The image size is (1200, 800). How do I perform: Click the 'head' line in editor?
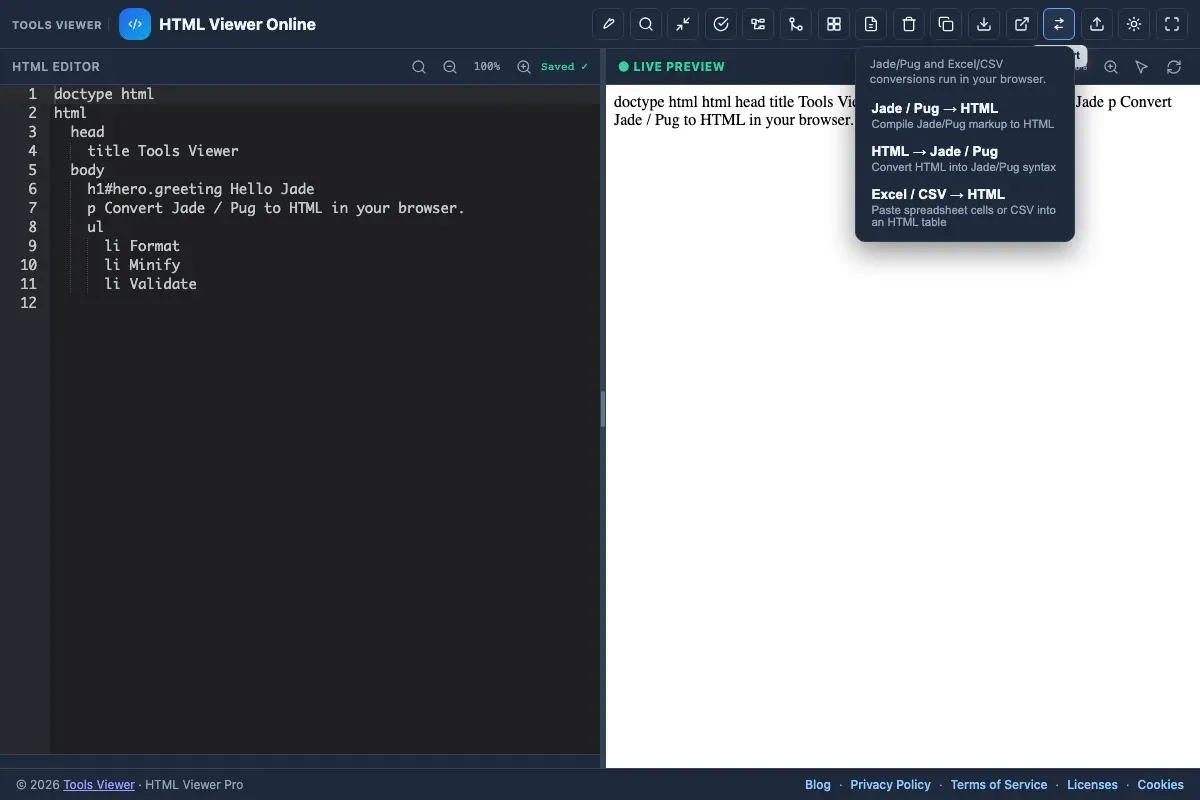pos(87,132)
